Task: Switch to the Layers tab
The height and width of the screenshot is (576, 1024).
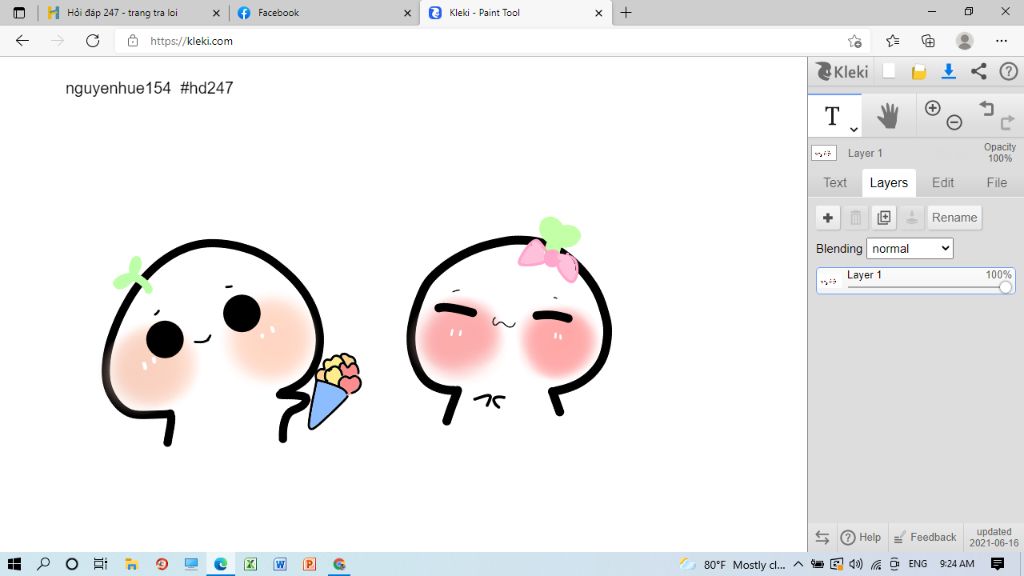Action: coord(888,183)
